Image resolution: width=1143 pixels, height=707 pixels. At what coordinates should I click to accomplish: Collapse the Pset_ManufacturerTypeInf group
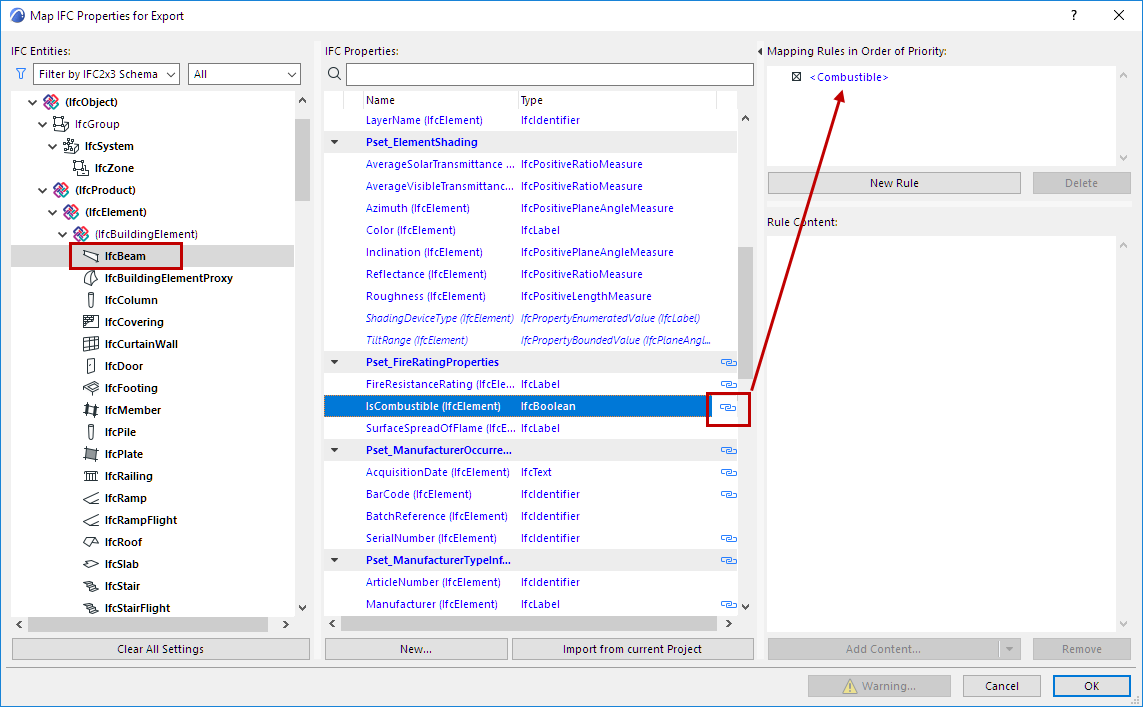click(335, 560)
